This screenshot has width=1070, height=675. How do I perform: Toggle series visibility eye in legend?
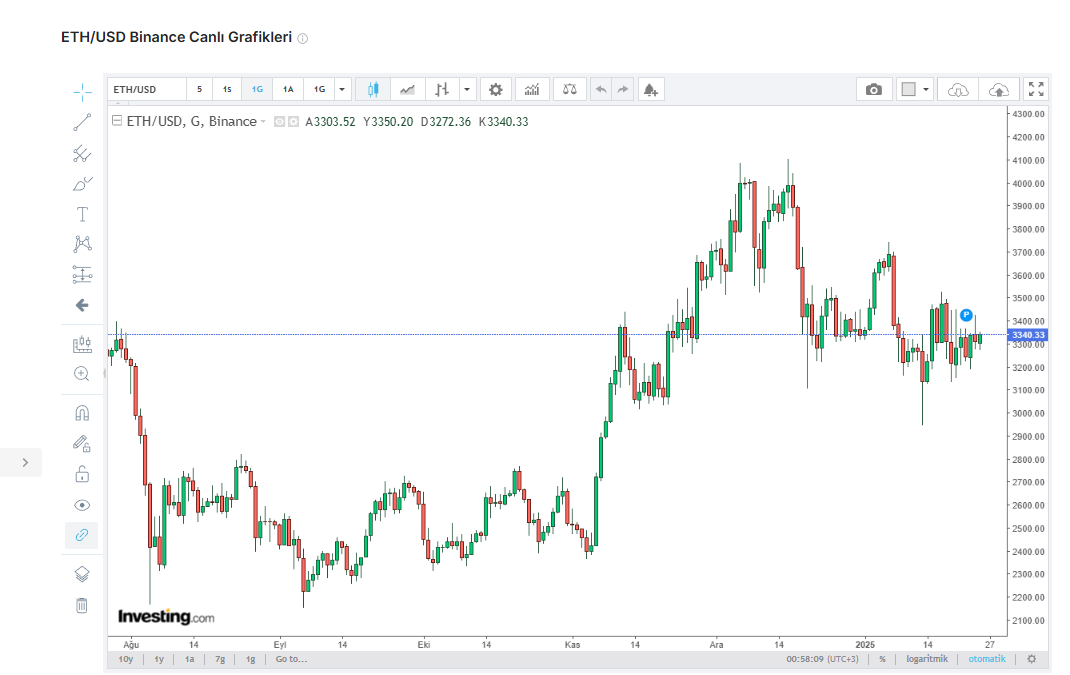click(279, 121)
